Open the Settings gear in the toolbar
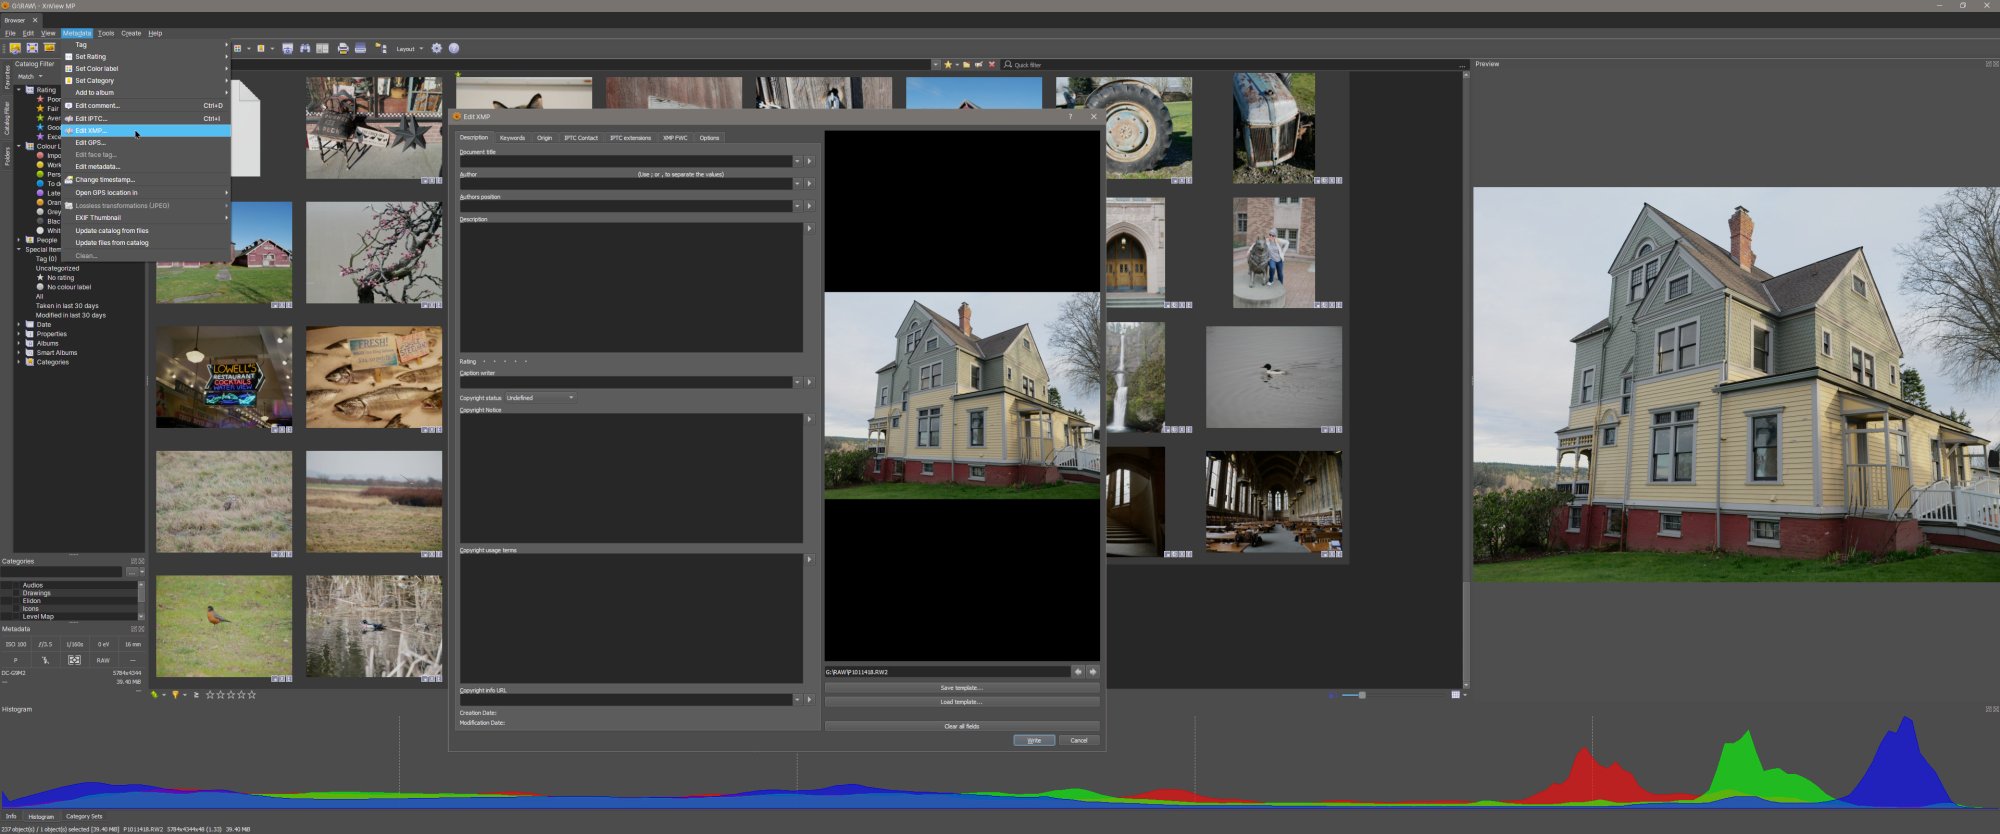This screenshot has height=834, width=2000. (436, 48)
